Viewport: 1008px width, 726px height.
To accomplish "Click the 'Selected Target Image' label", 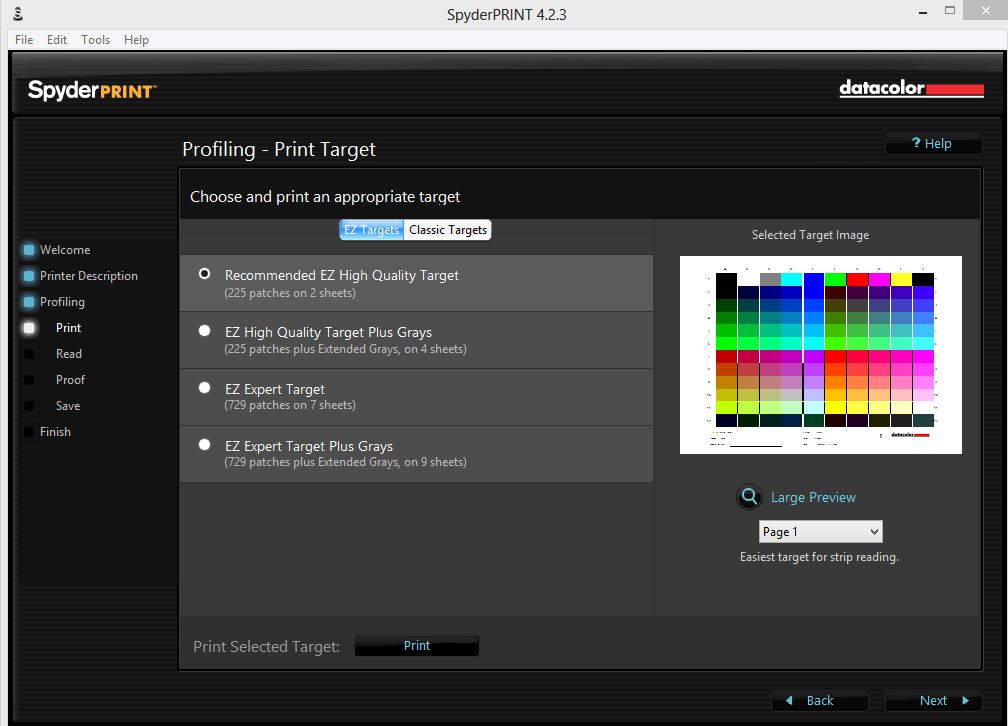I will coord(811,235).
